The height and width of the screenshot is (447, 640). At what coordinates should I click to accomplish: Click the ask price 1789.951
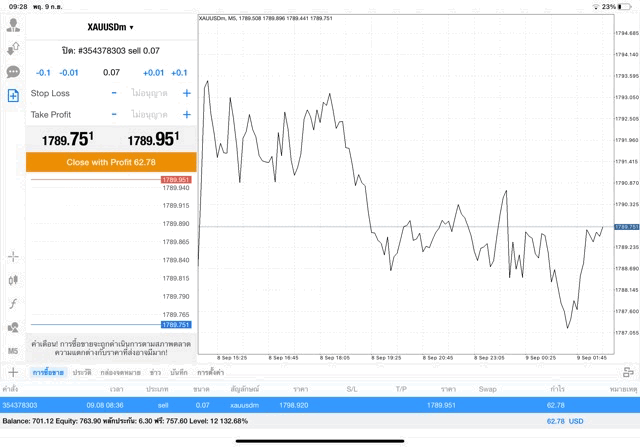click(x=153, y=139)
